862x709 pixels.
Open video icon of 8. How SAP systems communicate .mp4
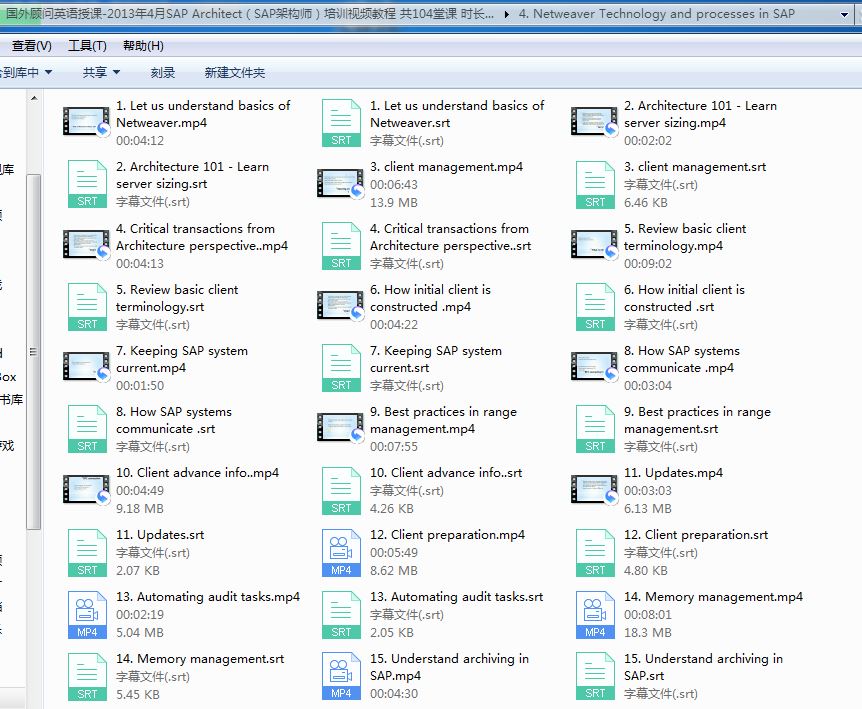click(594, 367)
